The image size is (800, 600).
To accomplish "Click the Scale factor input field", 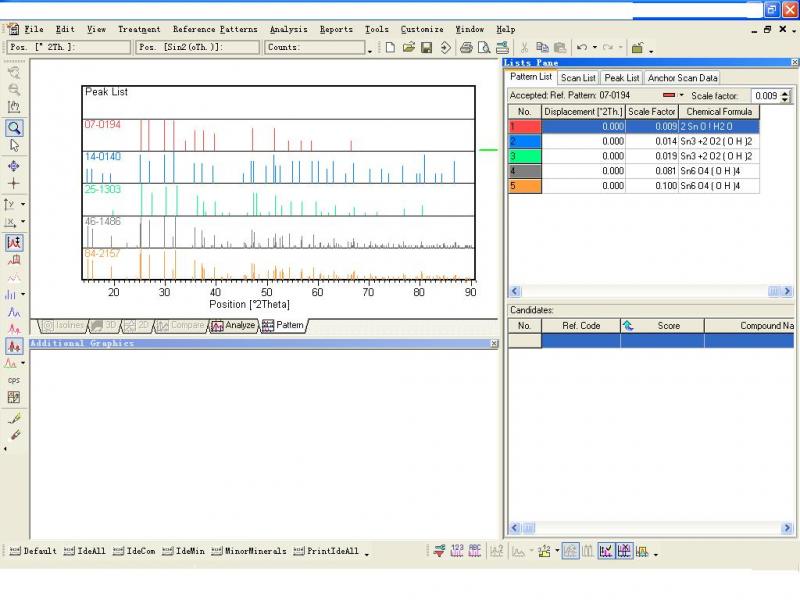I will (x=765, y=96).
